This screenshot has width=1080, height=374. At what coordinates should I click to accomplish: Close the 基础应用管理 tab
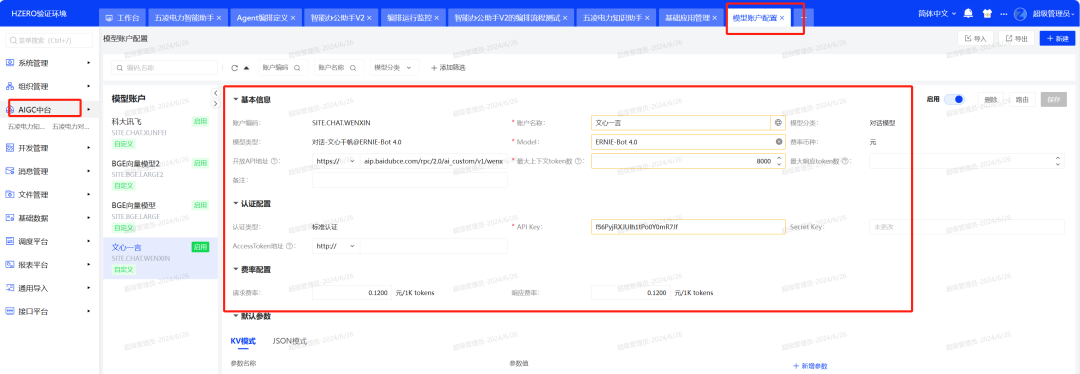714,18
